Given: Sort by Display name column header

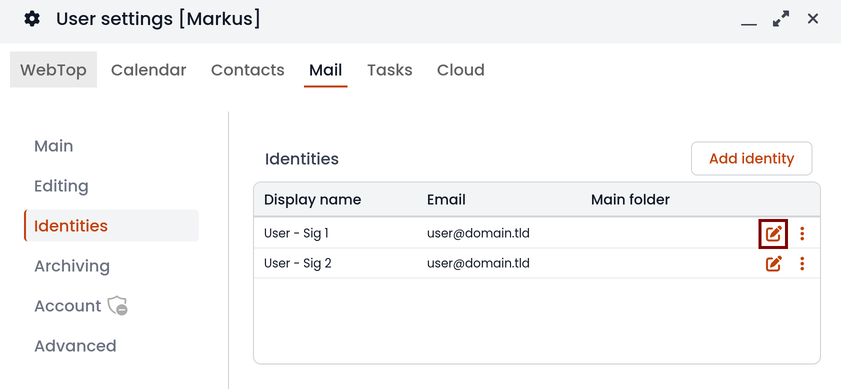Looking at the screenshot, I should (x=313, y=200).
